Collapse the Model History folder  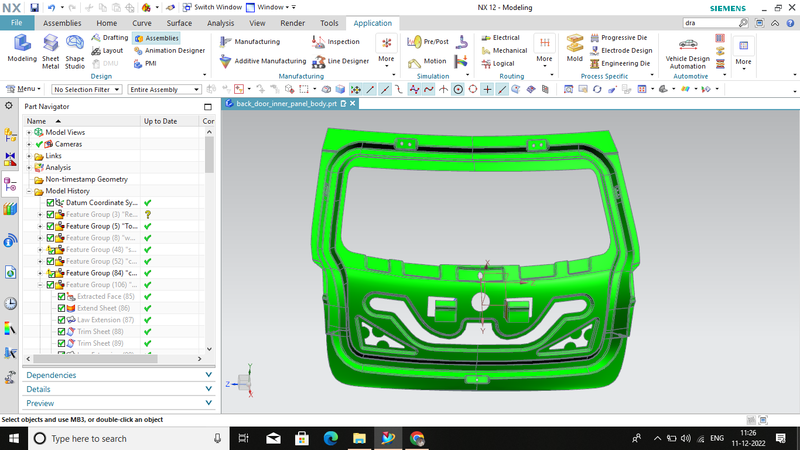tap(29, 191)
